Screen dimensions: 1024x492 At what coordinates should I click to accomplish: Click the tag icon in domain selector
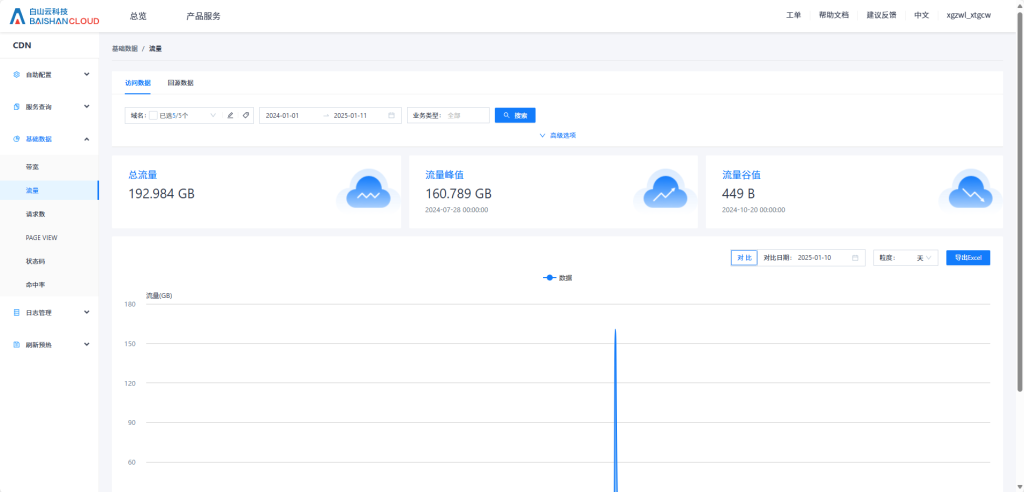(x=245, y=115)
